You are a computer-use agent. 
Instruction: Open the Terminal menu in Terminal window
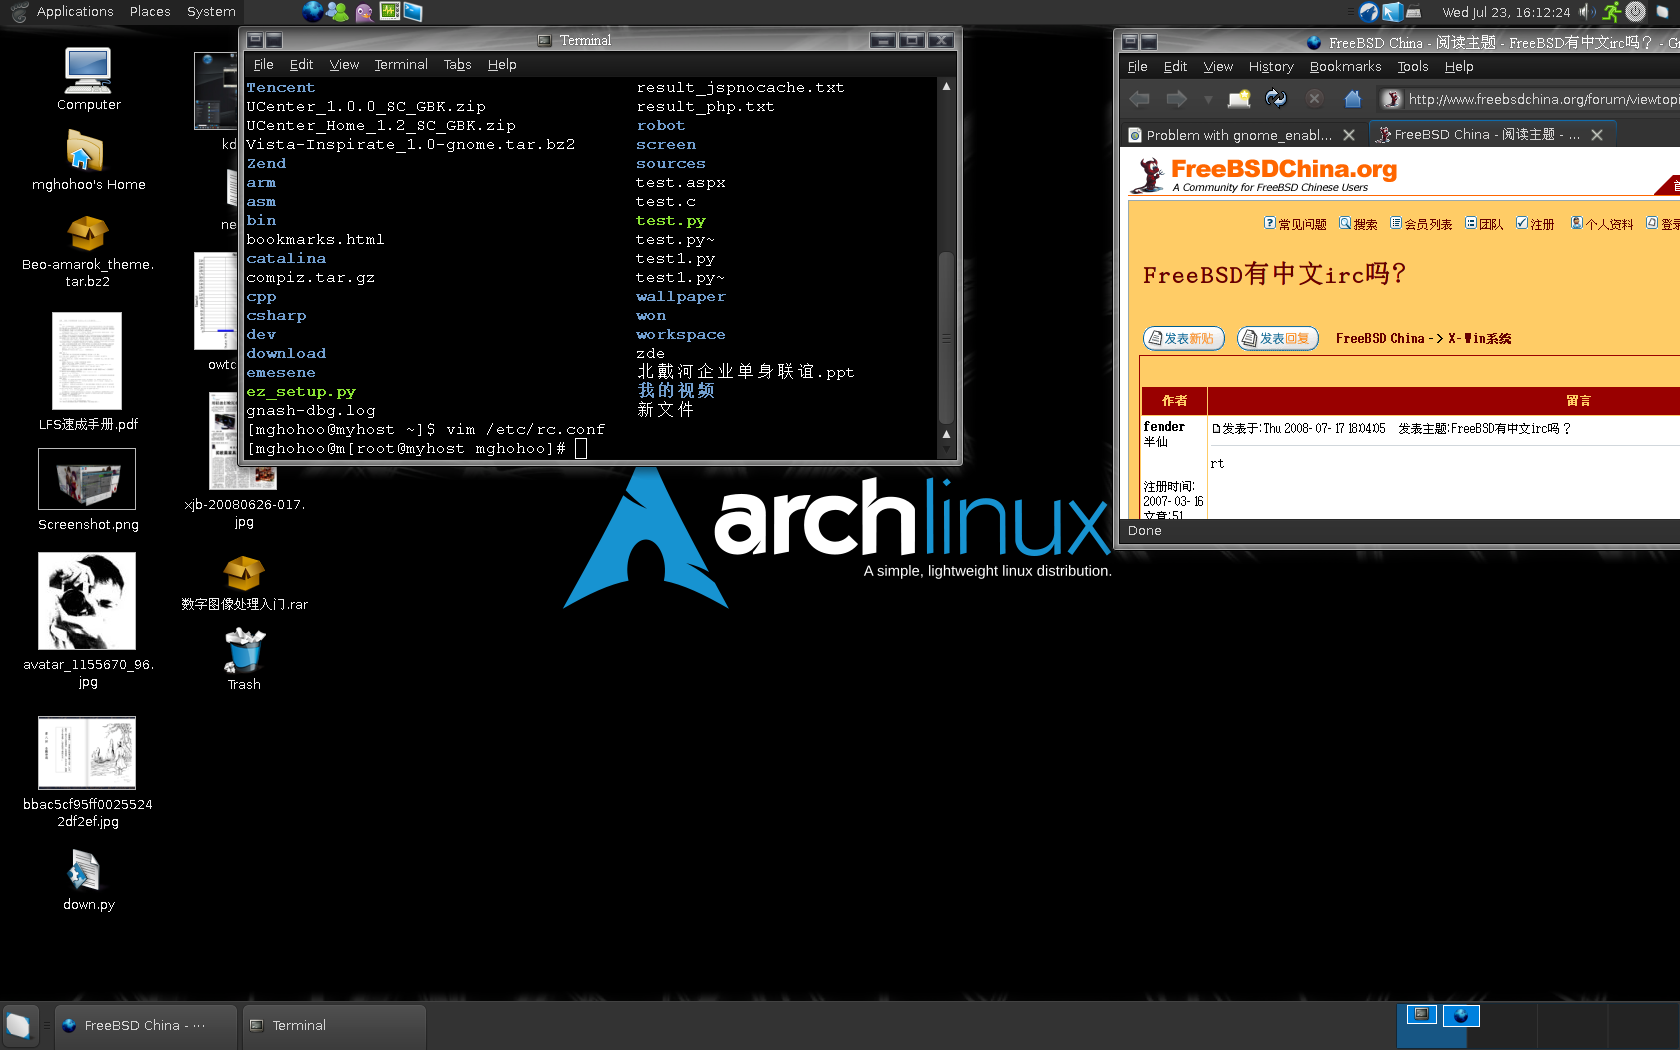tap(401, 64)
